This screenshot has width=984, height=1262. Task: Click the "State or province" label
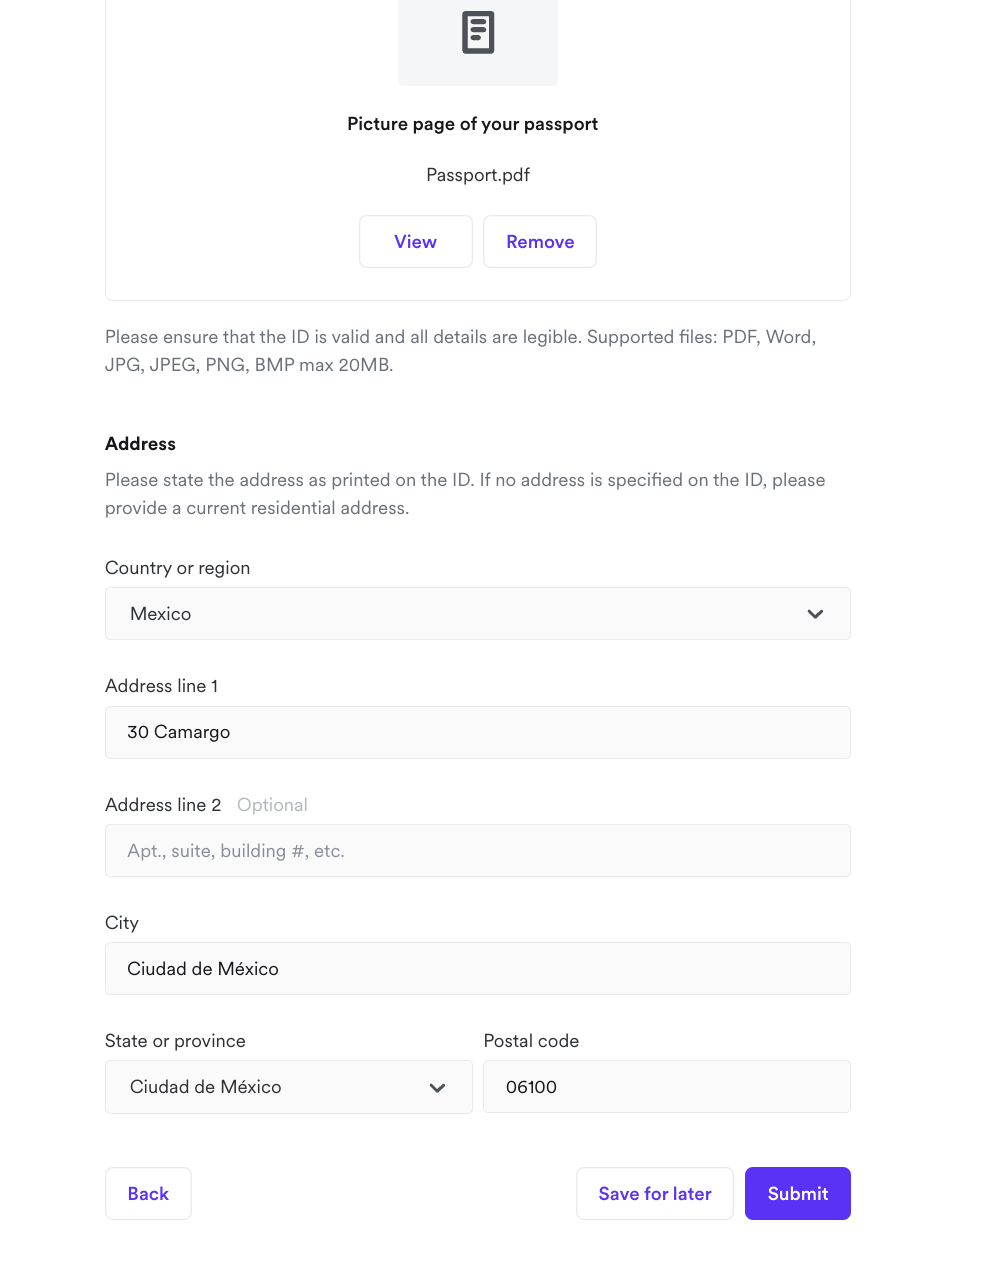pos(175,1041)
